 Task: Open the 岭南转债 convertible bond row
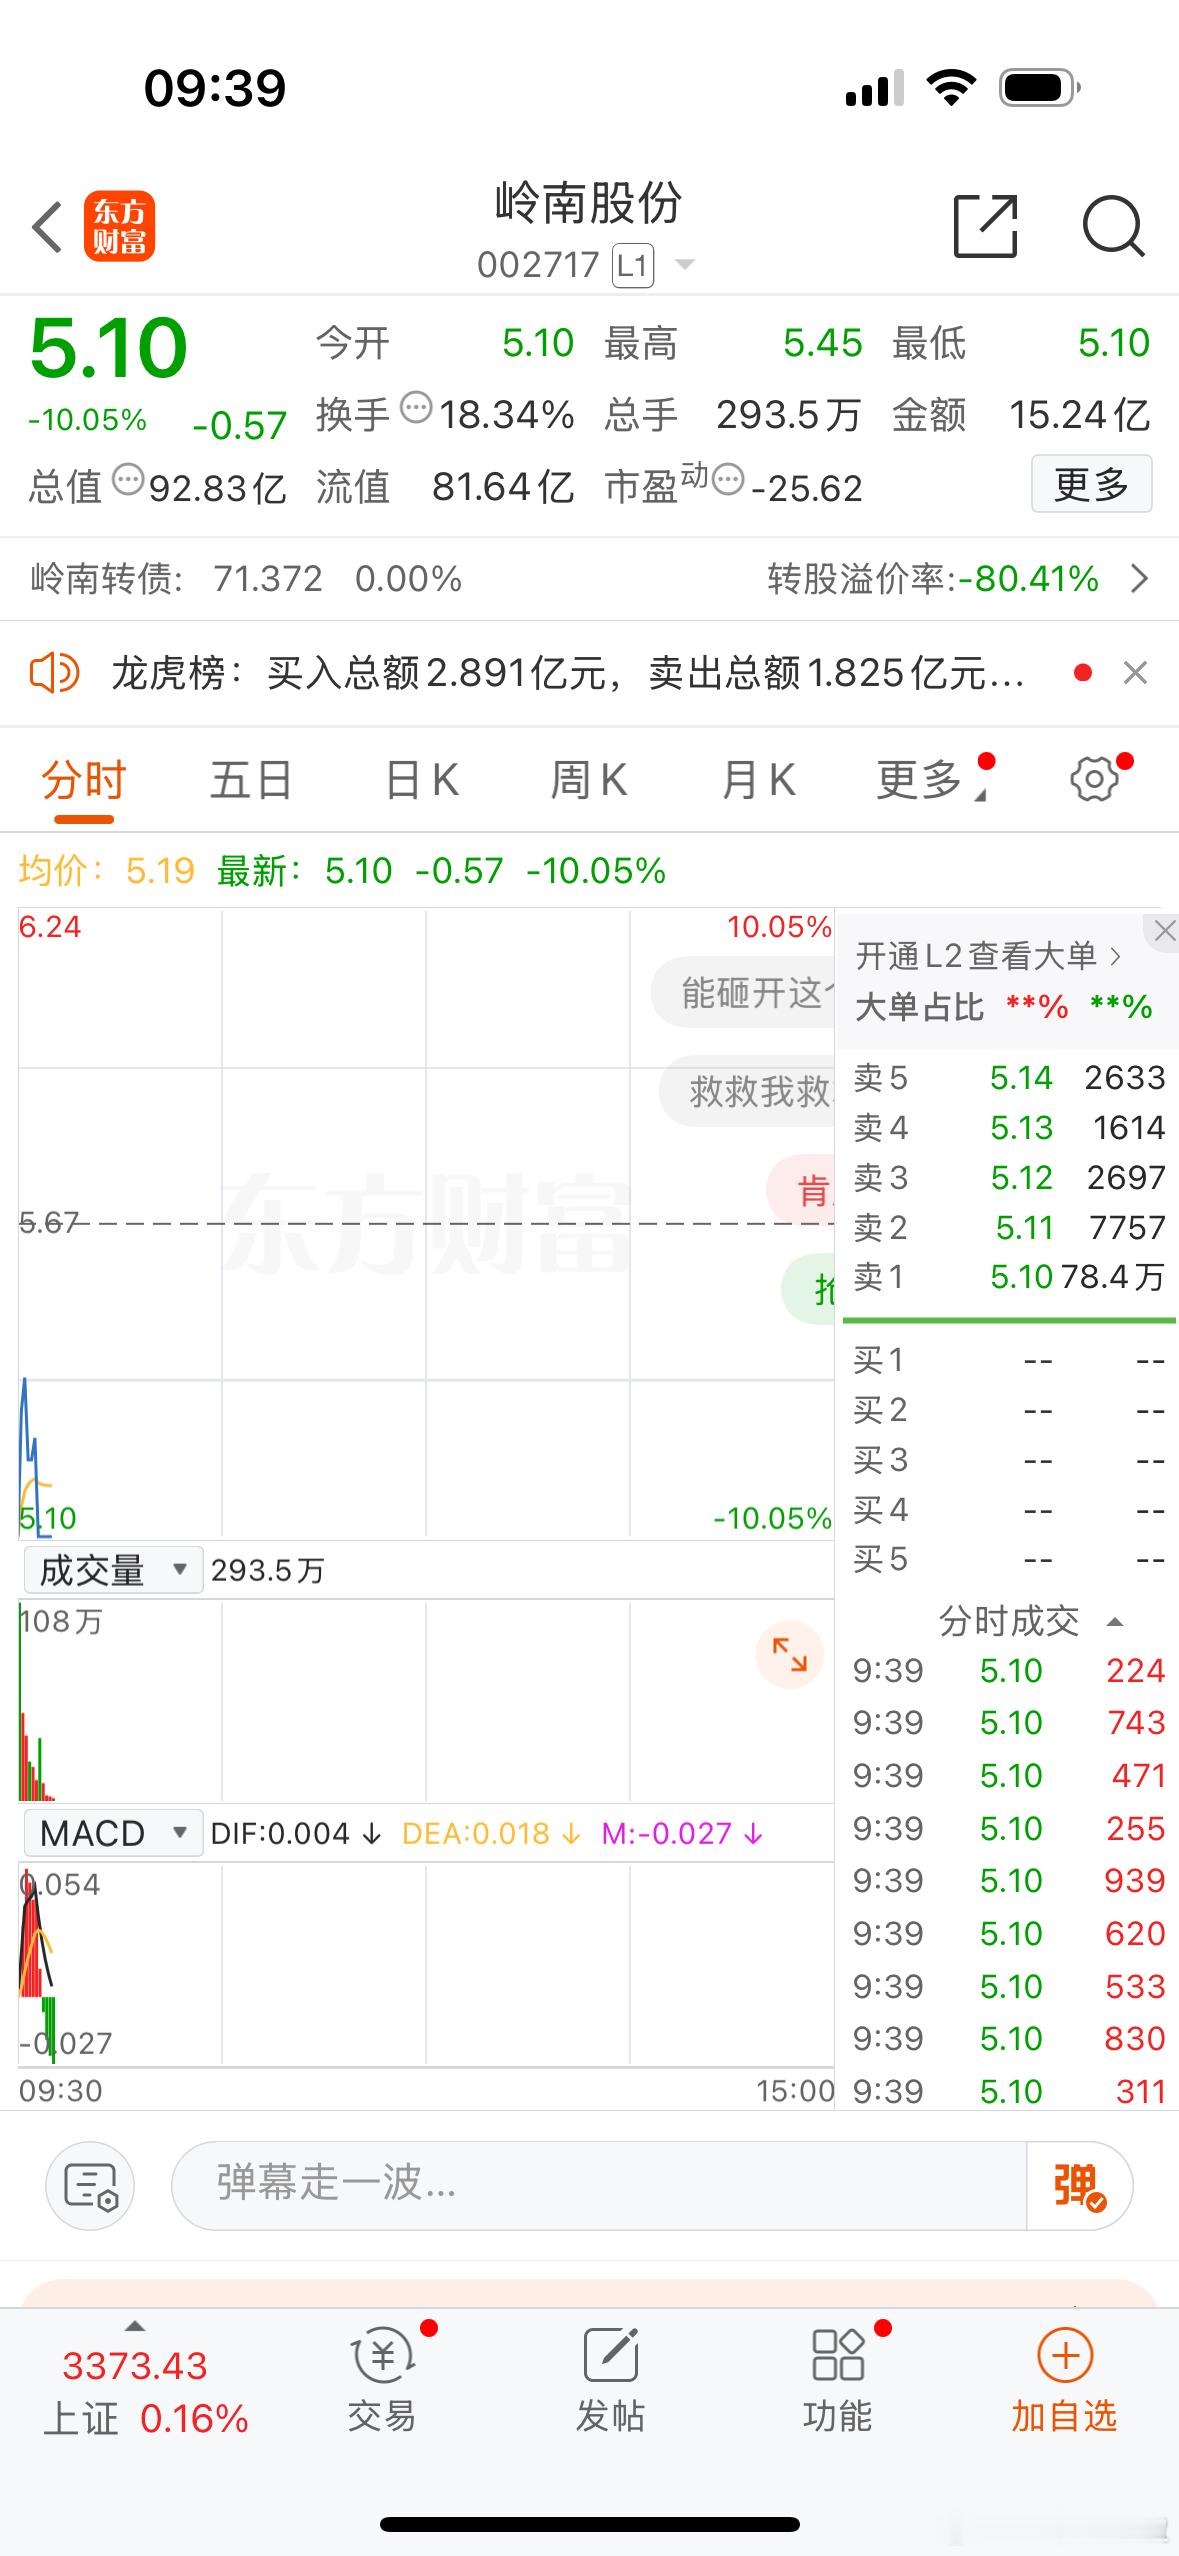(x=589, y=578)
